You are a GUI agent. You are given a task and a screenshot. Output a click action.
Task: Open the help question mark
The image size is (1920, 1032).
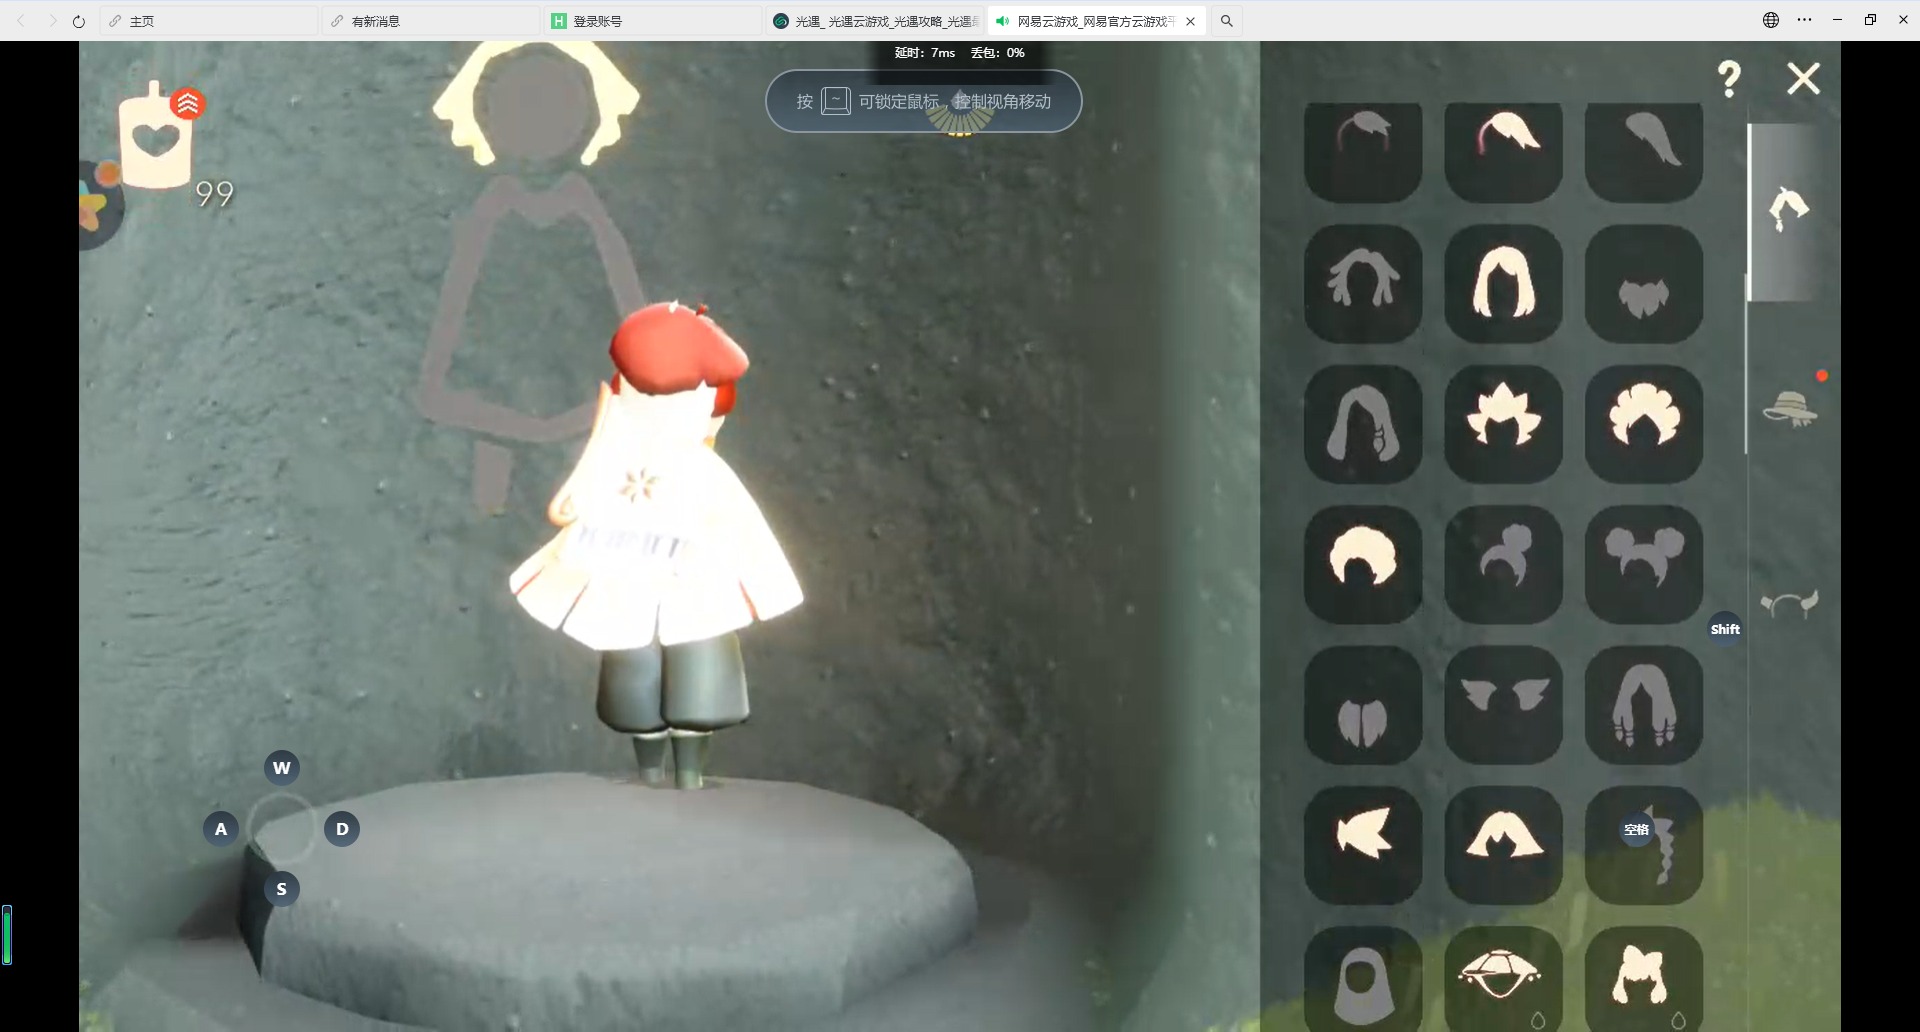pos(1729,79)
